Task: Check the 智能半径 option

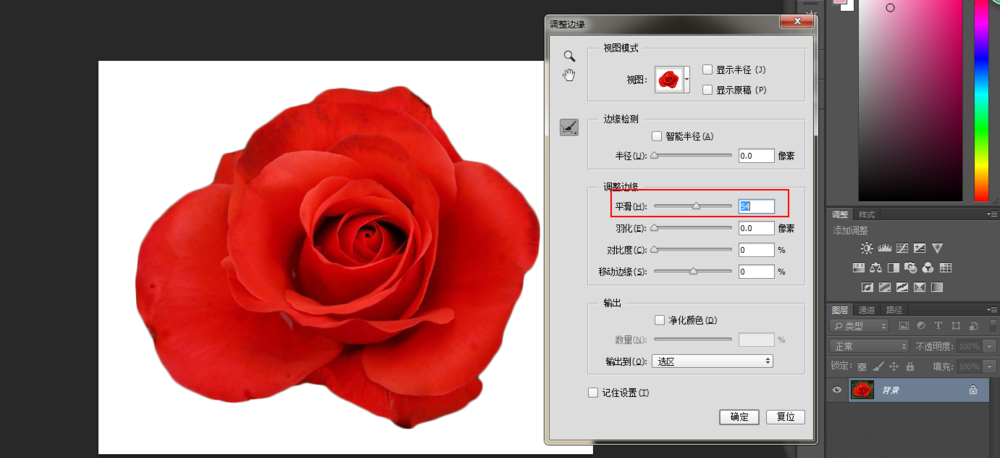Action: pyautogui.click(x=657, y=136)
